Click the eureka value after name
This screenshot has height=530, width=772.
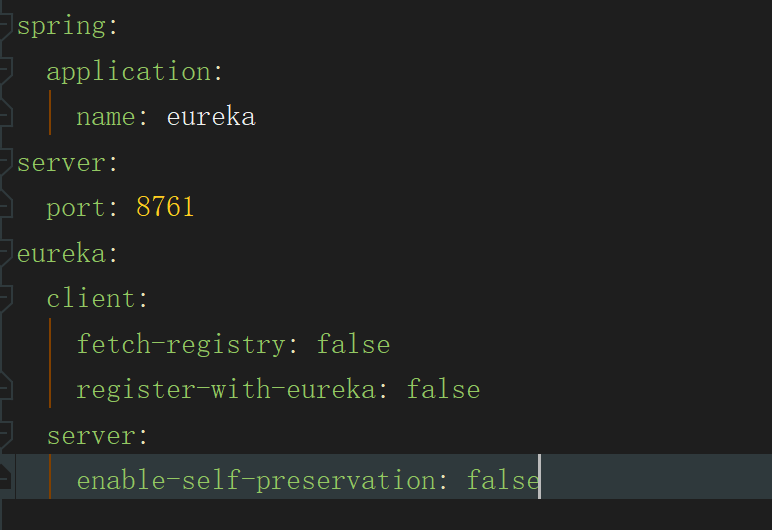[210, 117]
